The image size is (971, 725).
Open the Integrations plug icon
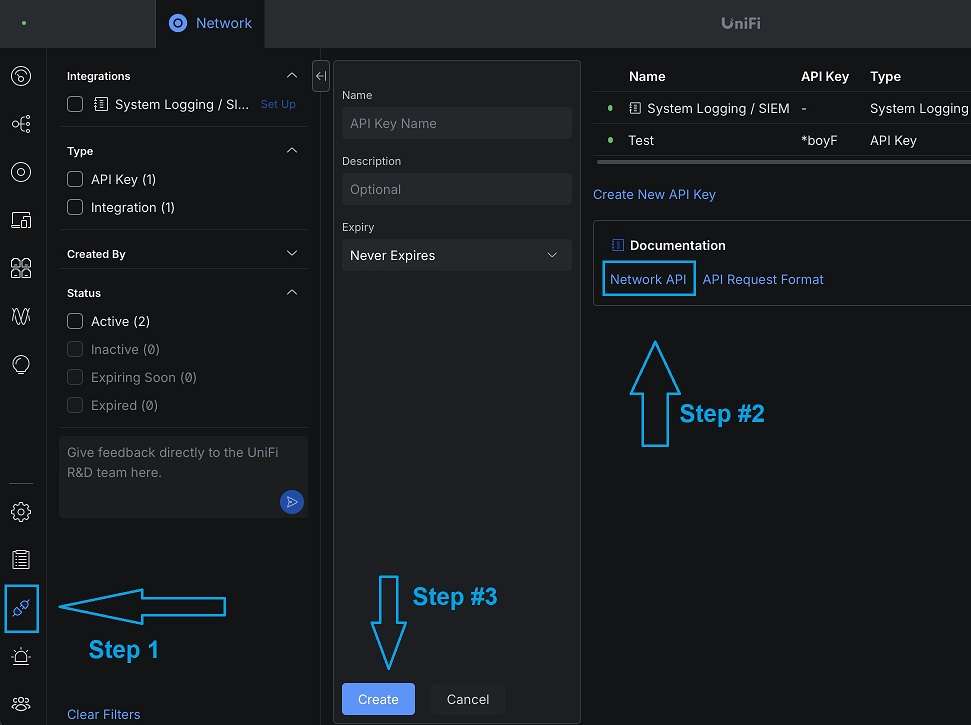click(x=21, y=608)
